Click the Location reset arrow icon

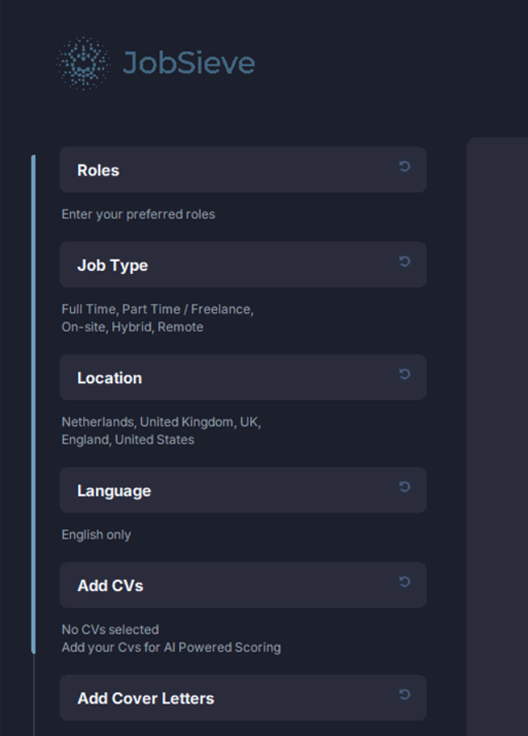tap(405, 374)
